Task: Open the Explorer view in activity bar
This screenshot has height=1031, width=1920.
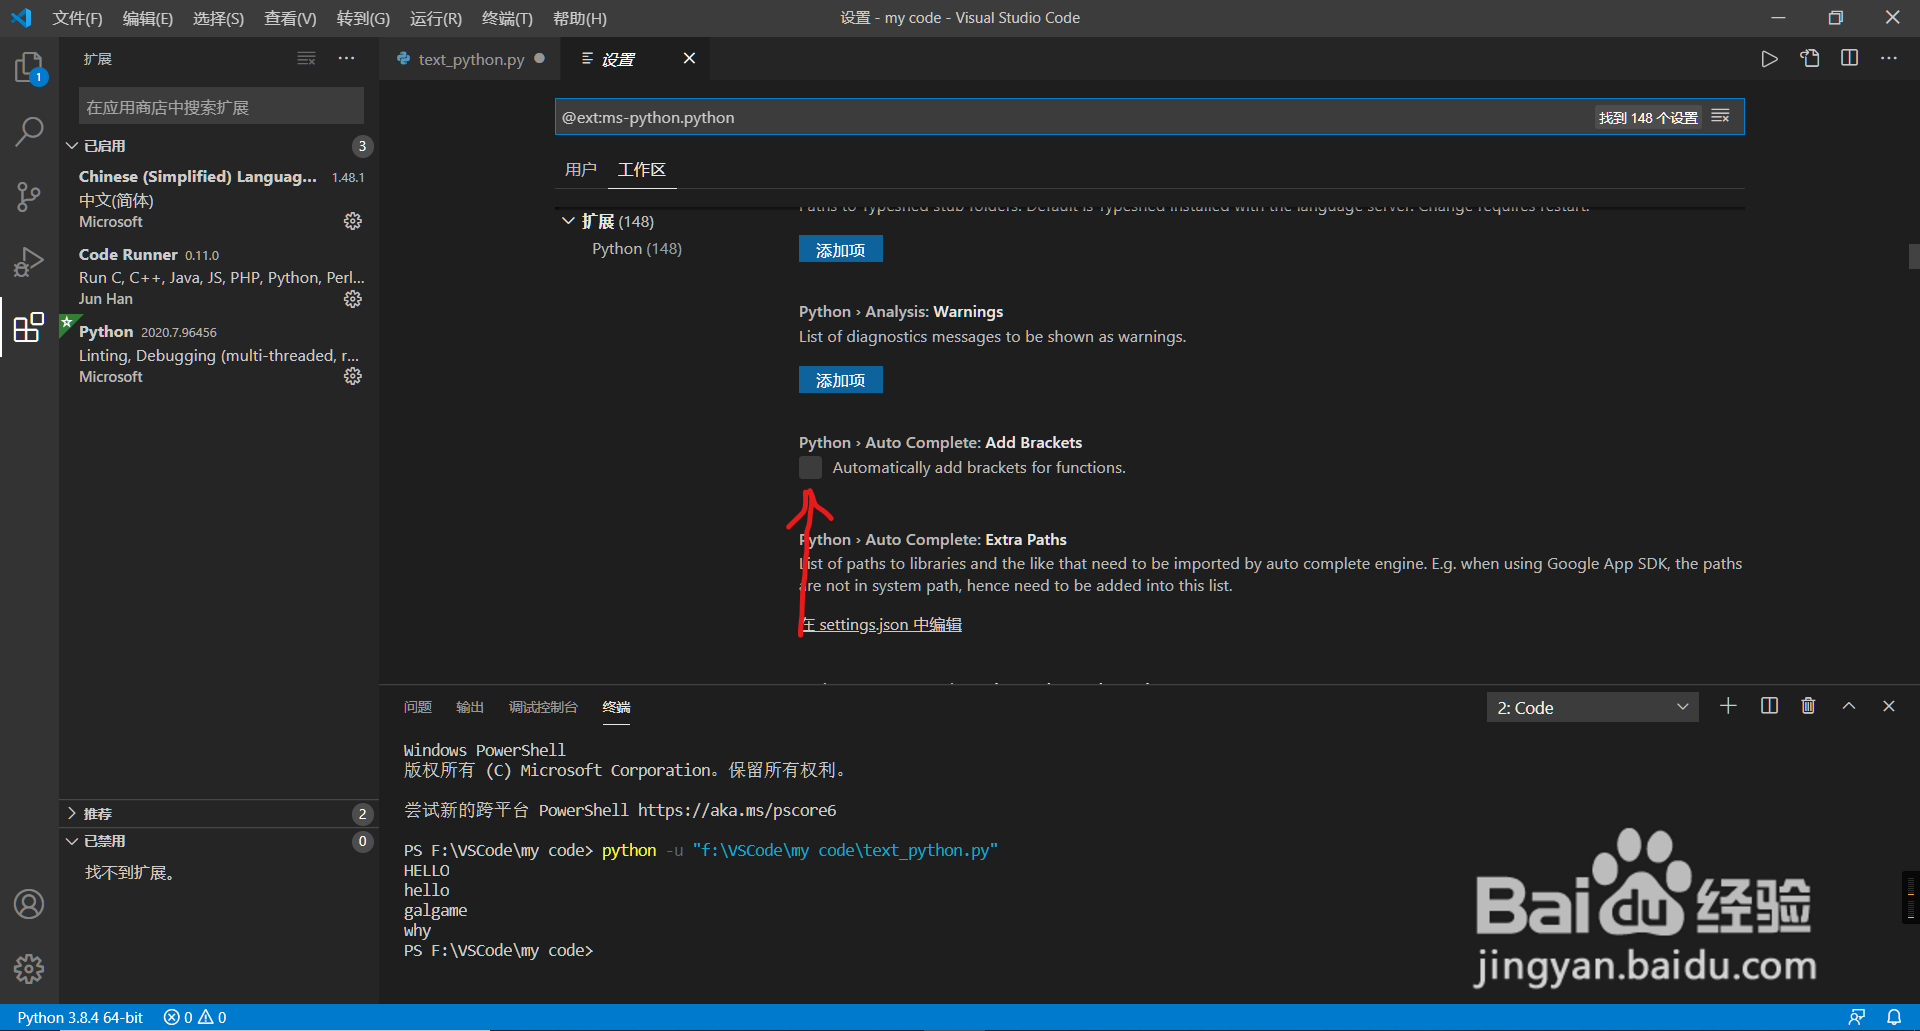Action: [29, 68]
